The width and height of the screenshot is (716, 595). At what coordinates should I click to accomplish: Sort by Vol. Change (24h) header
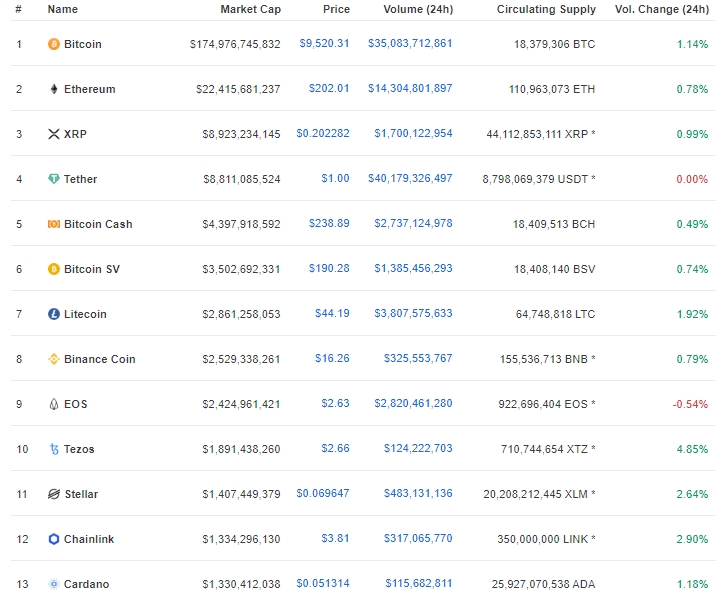[662, 9]
